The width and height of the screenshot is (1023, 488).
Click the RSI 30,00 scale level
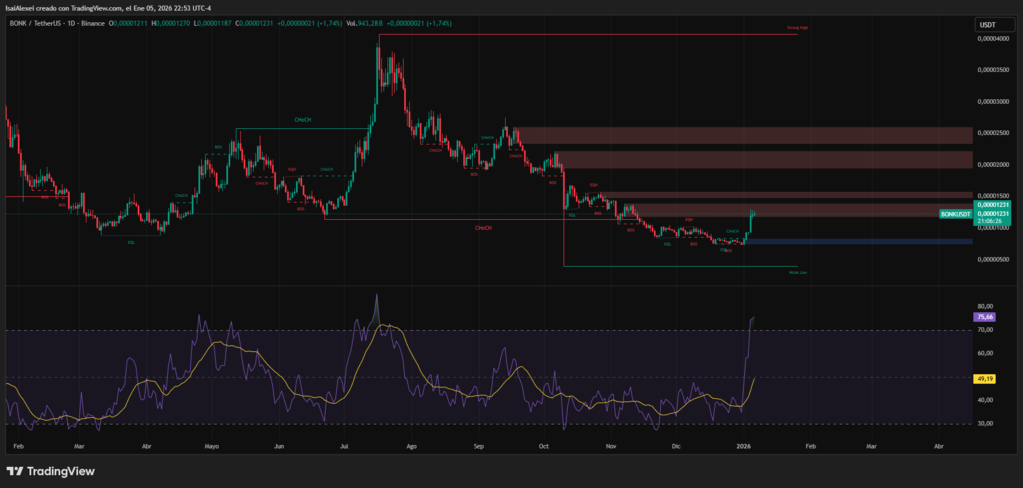tap(985, 424)
